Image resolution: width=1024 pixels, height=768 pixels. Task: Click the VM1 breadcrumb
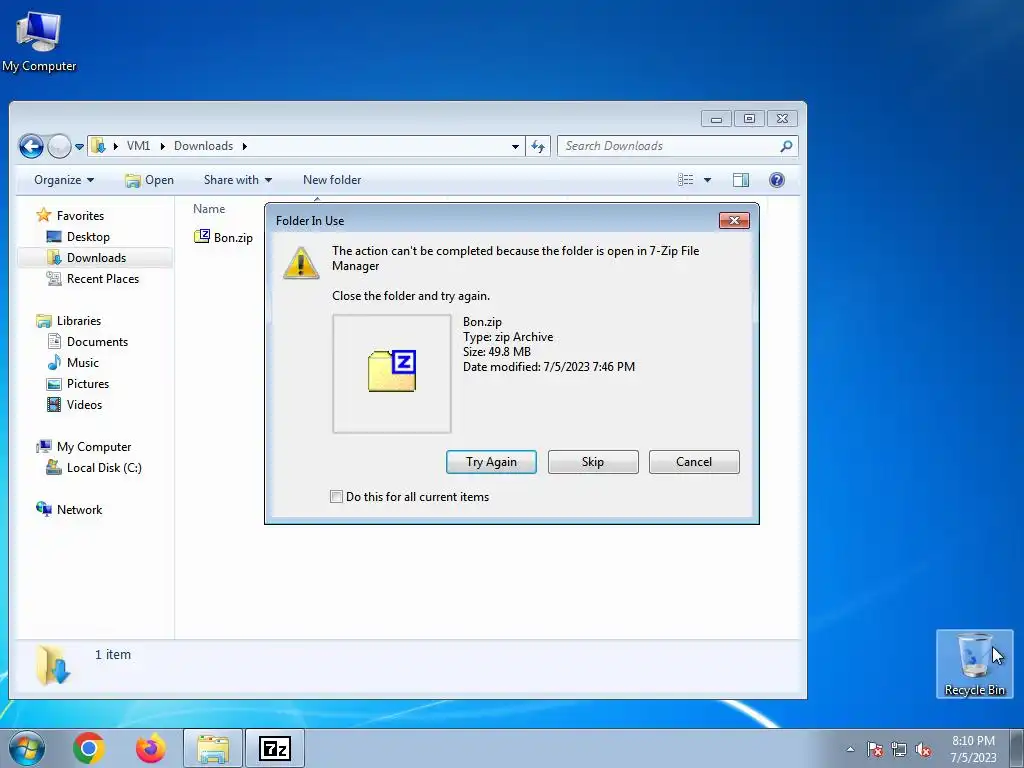[x=138, y=146]
